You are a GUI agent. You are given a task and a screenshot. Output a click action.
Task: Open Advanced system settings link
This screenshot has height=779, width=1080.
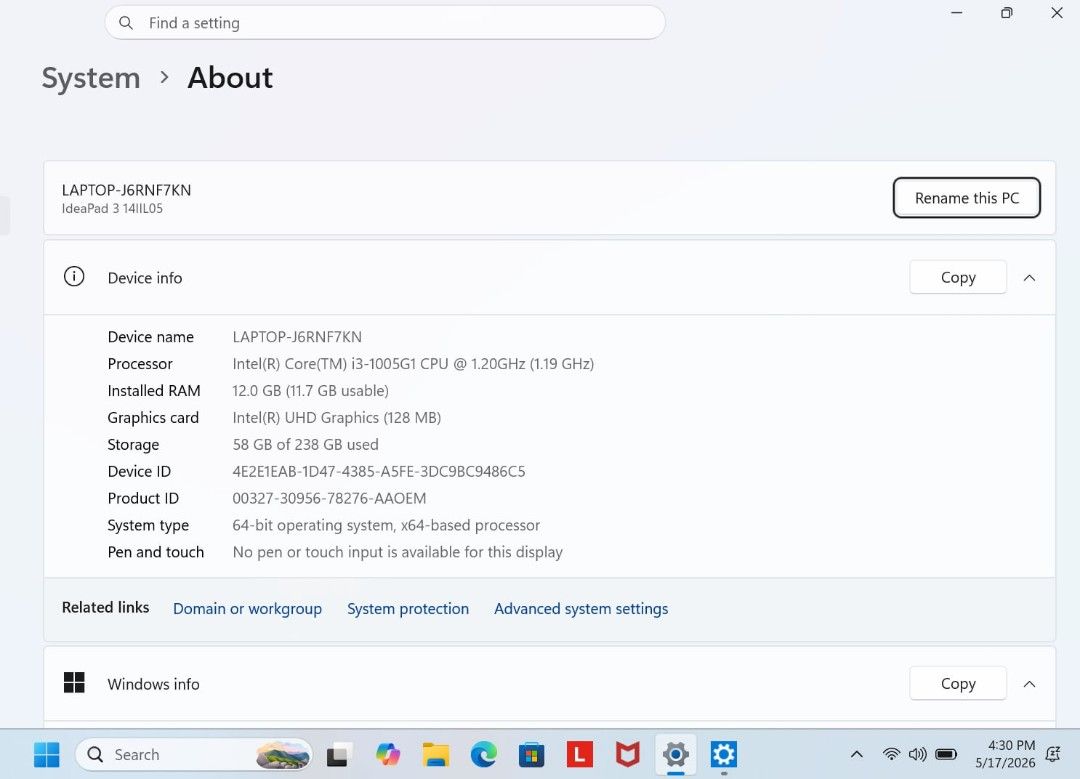[x=581, y=609]
